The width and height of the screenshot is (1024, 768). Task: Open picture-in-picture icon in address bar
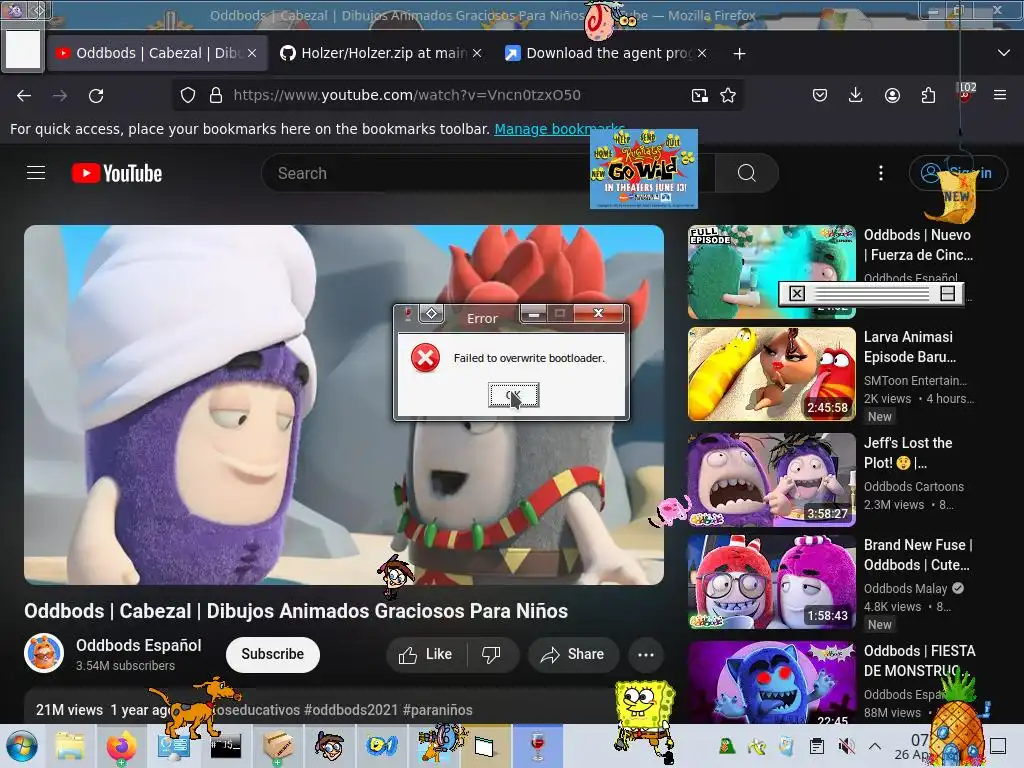699,95
